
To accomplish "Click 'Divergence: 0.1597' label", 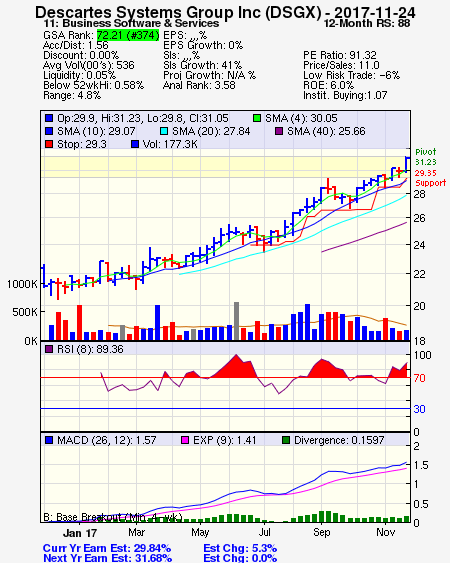I will pyautogui.click(x=339, y=440).
